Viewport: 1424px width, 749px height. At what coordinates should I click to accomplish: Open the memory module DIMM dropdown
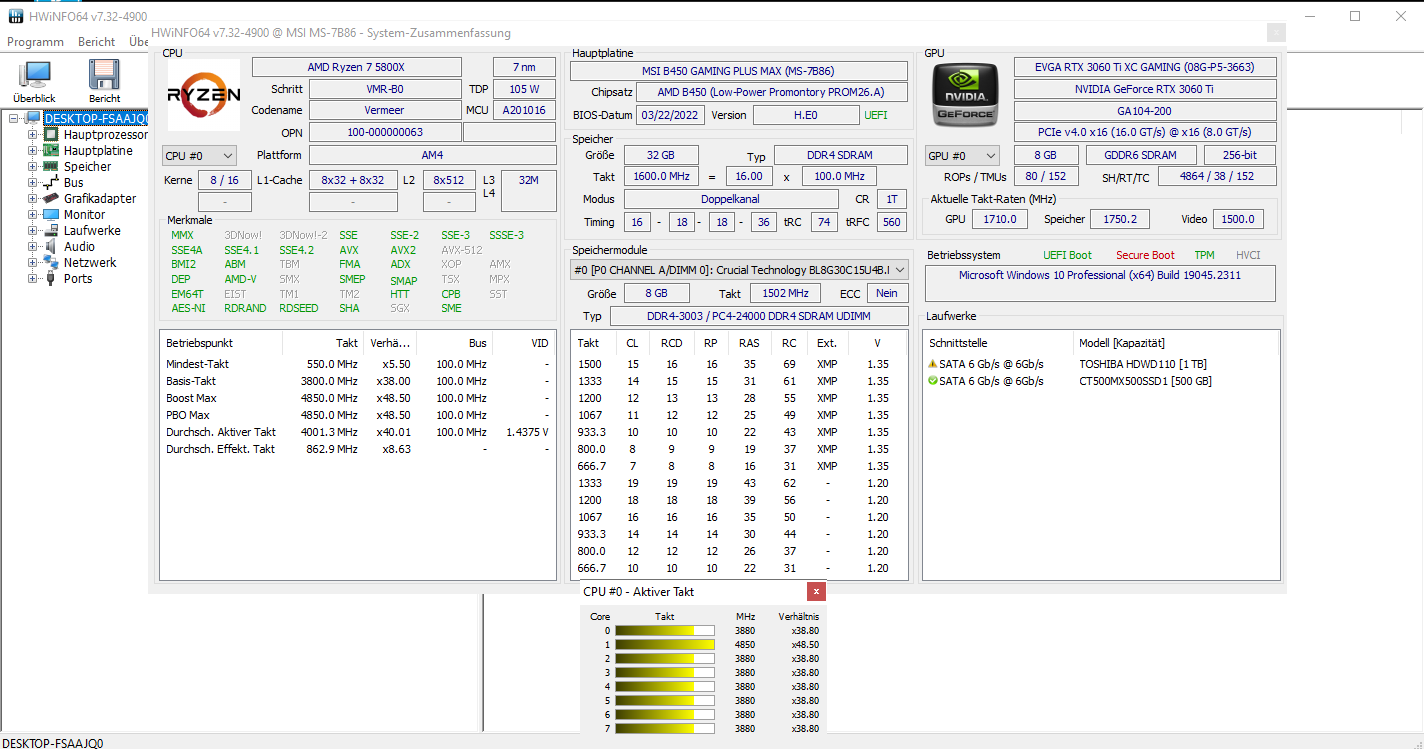click(739, 270)
